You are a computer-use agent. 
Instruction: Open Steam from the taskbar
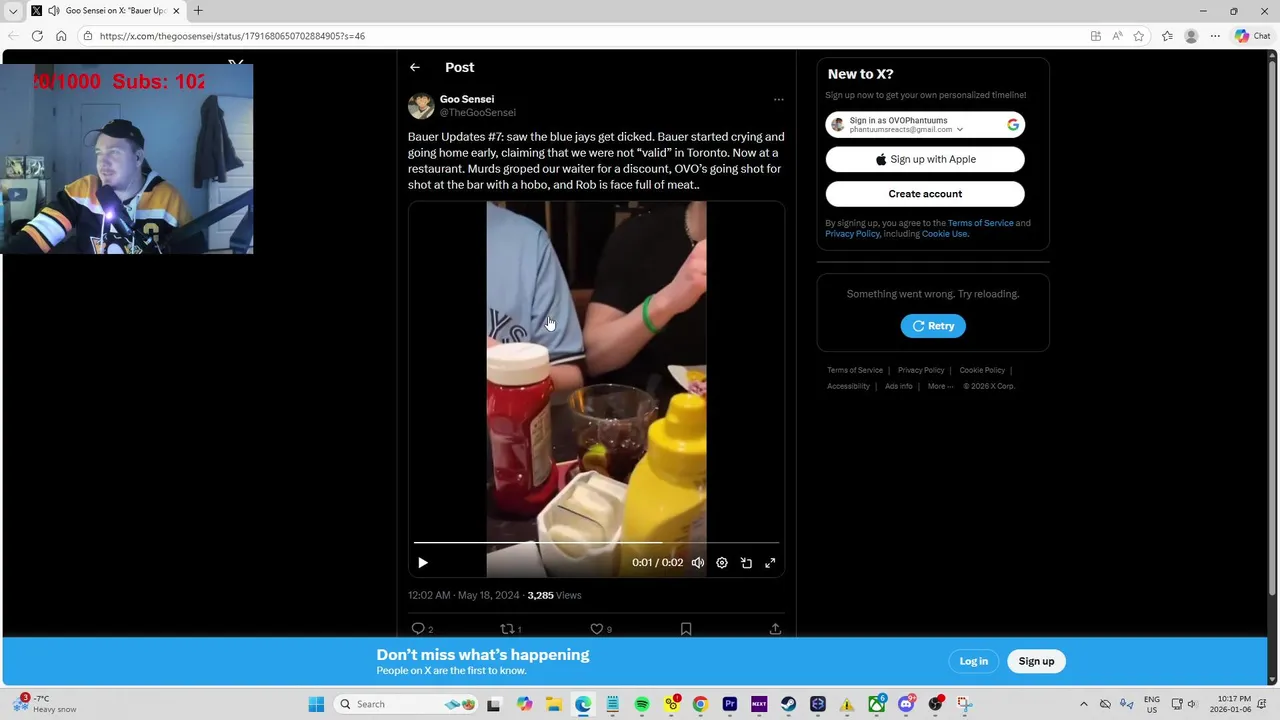pos(789,704)
